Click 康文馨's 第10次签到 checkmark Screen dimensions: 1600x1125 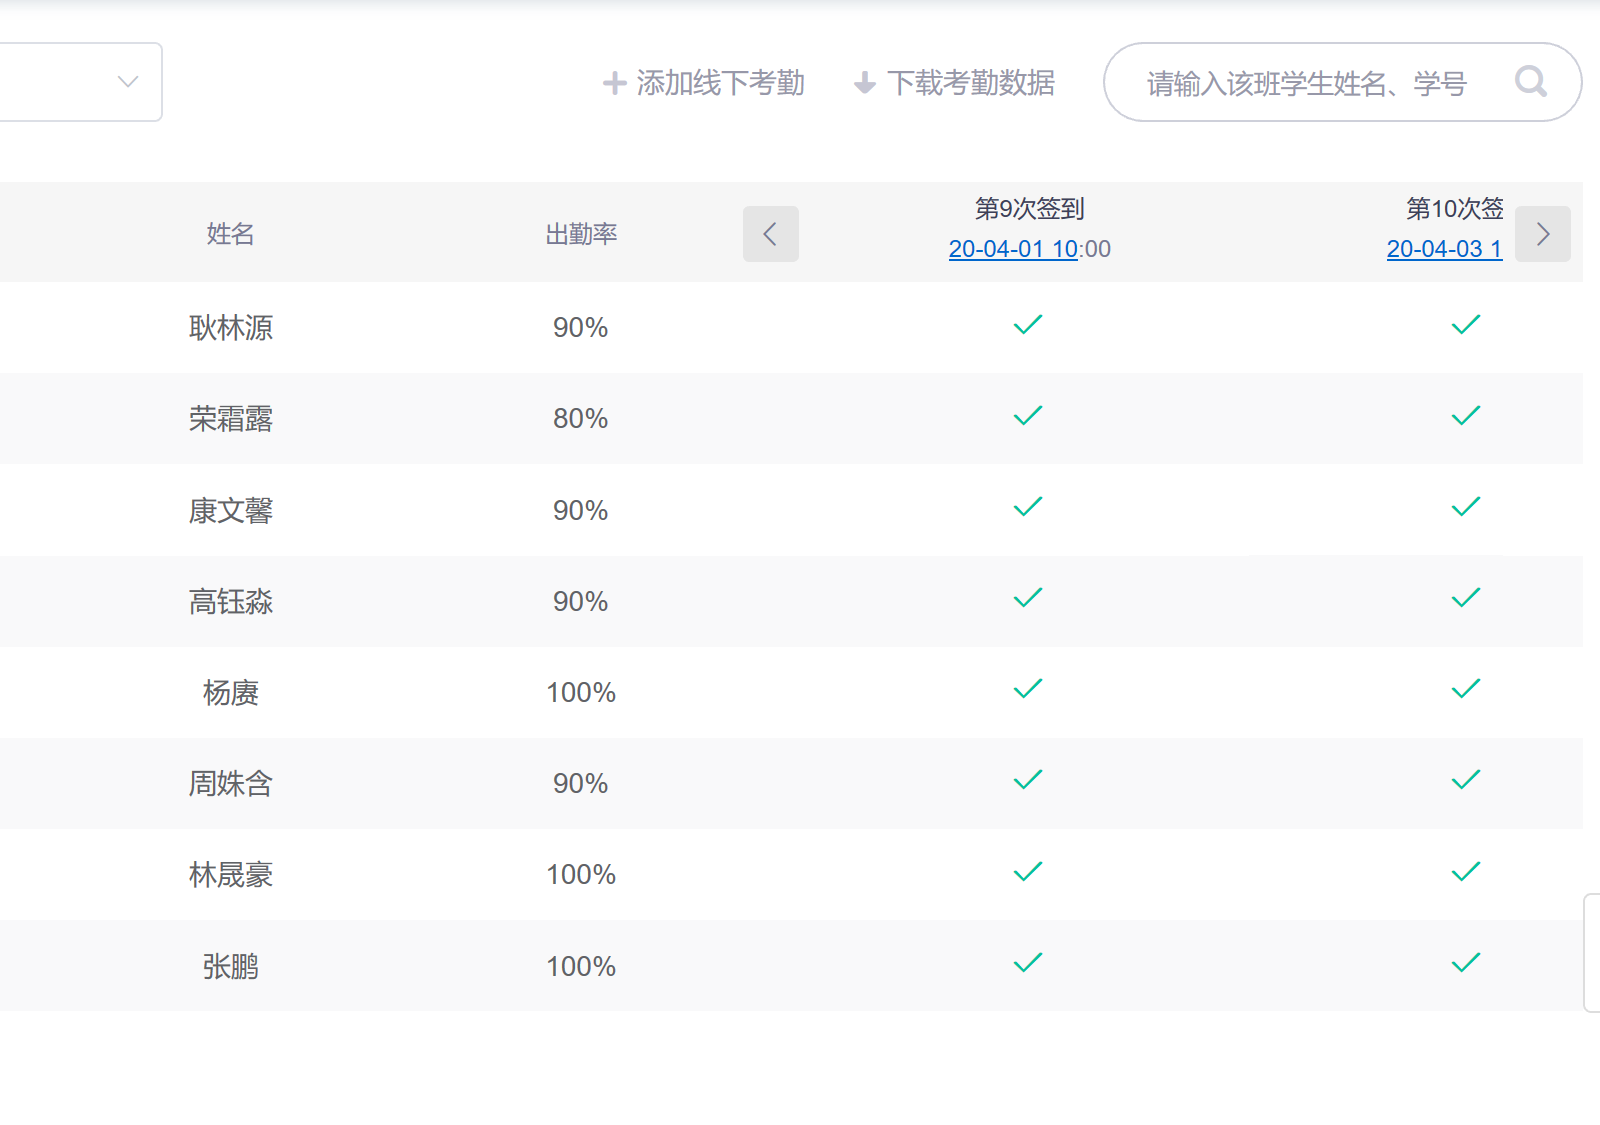coord(1465,507)
